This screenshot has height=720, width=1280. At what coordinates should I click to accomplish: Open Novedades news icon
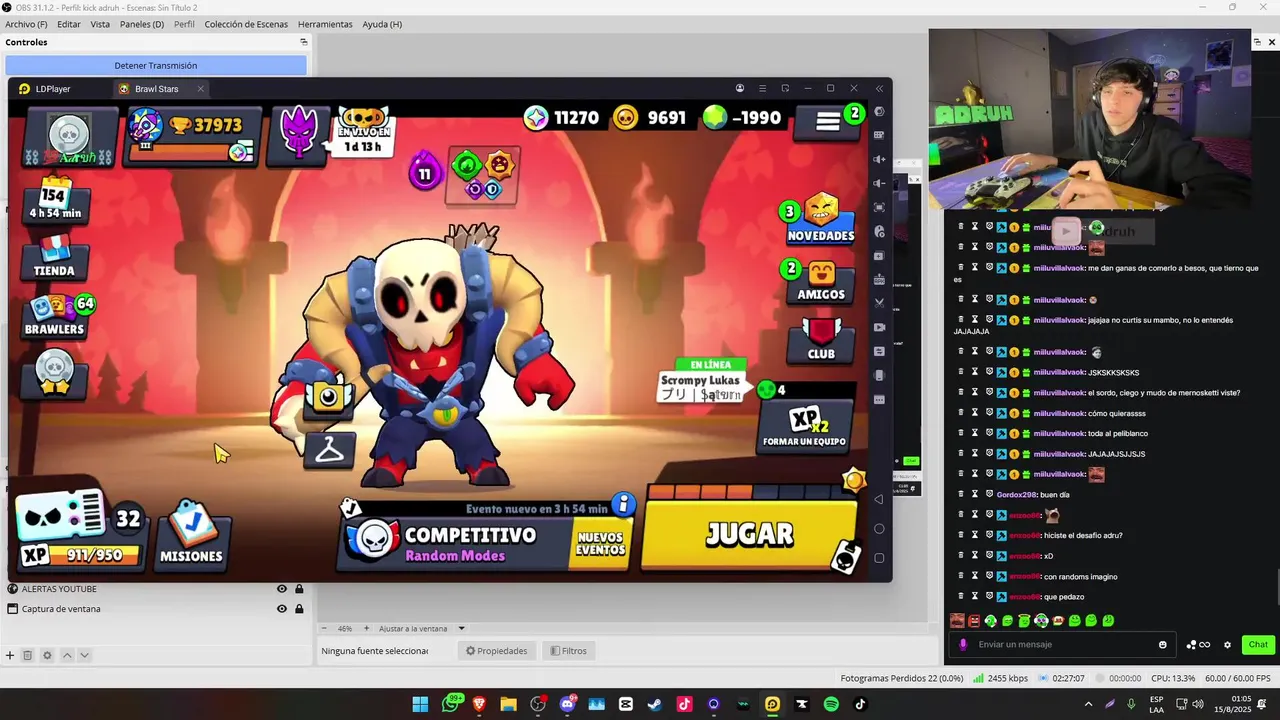[821, 219]
